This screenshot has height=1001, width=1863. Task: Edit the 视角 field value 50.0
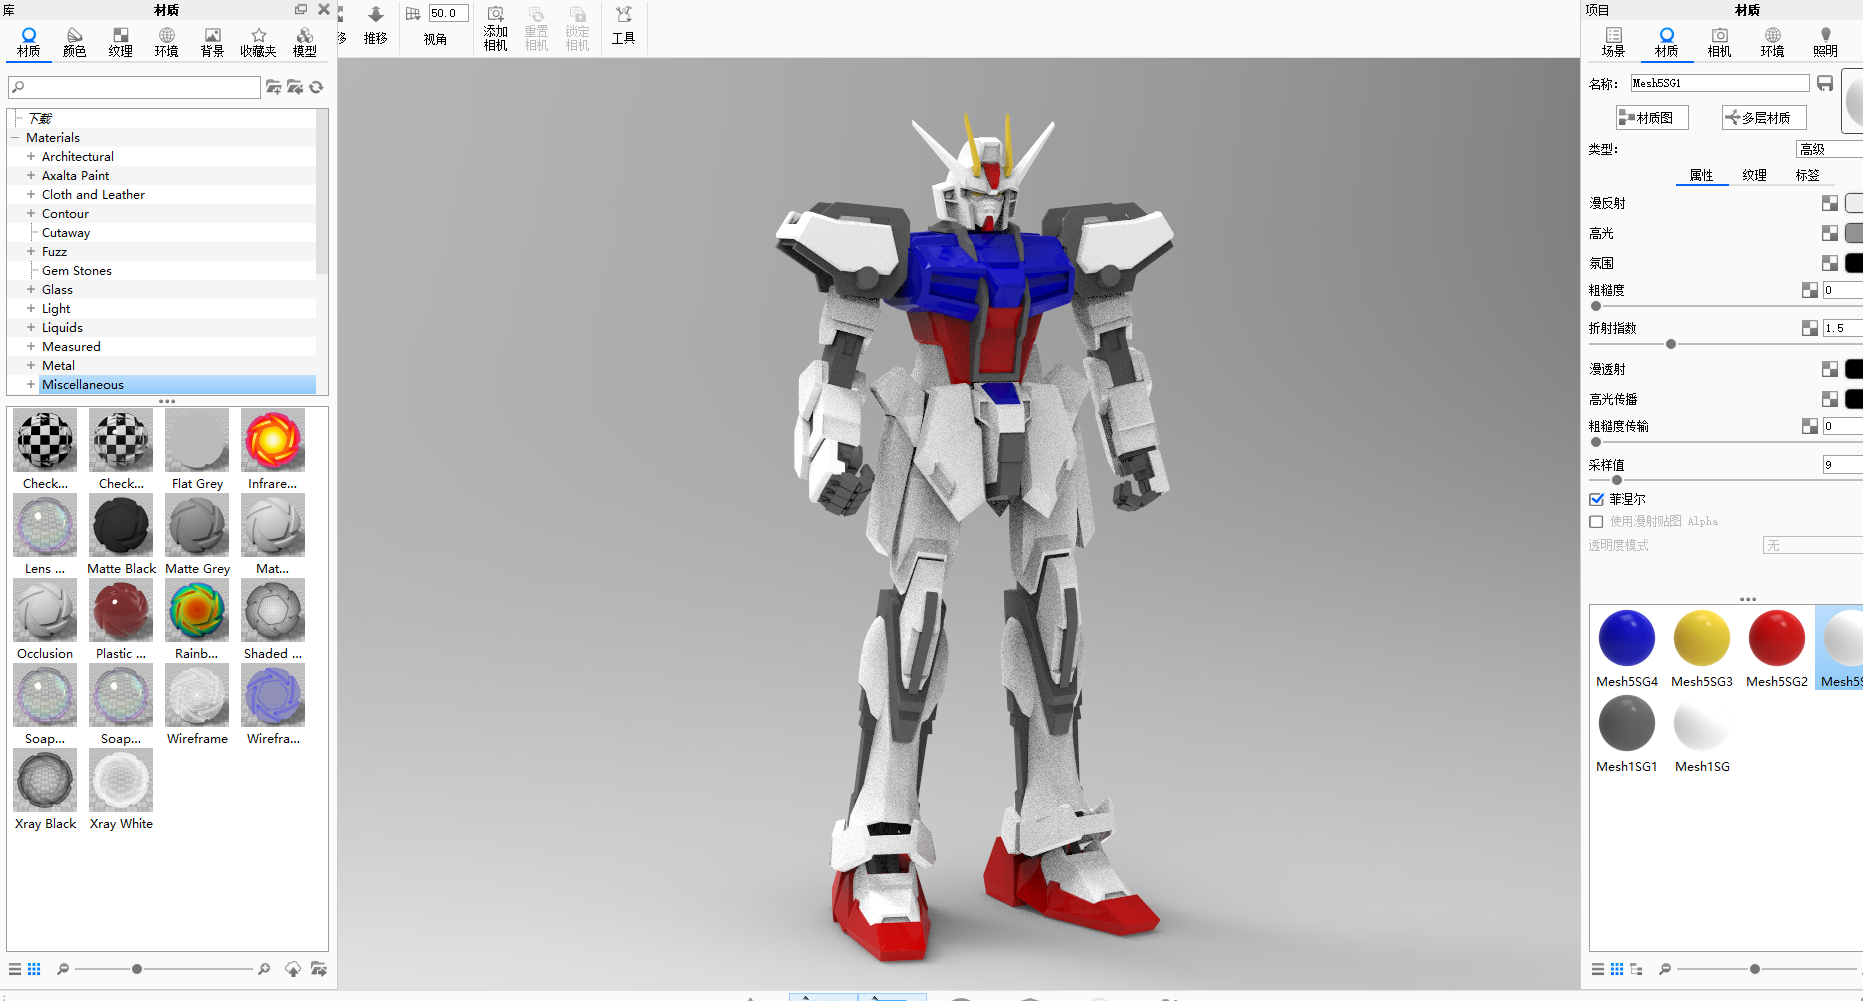pyautogui.click(x=448, y=13)
